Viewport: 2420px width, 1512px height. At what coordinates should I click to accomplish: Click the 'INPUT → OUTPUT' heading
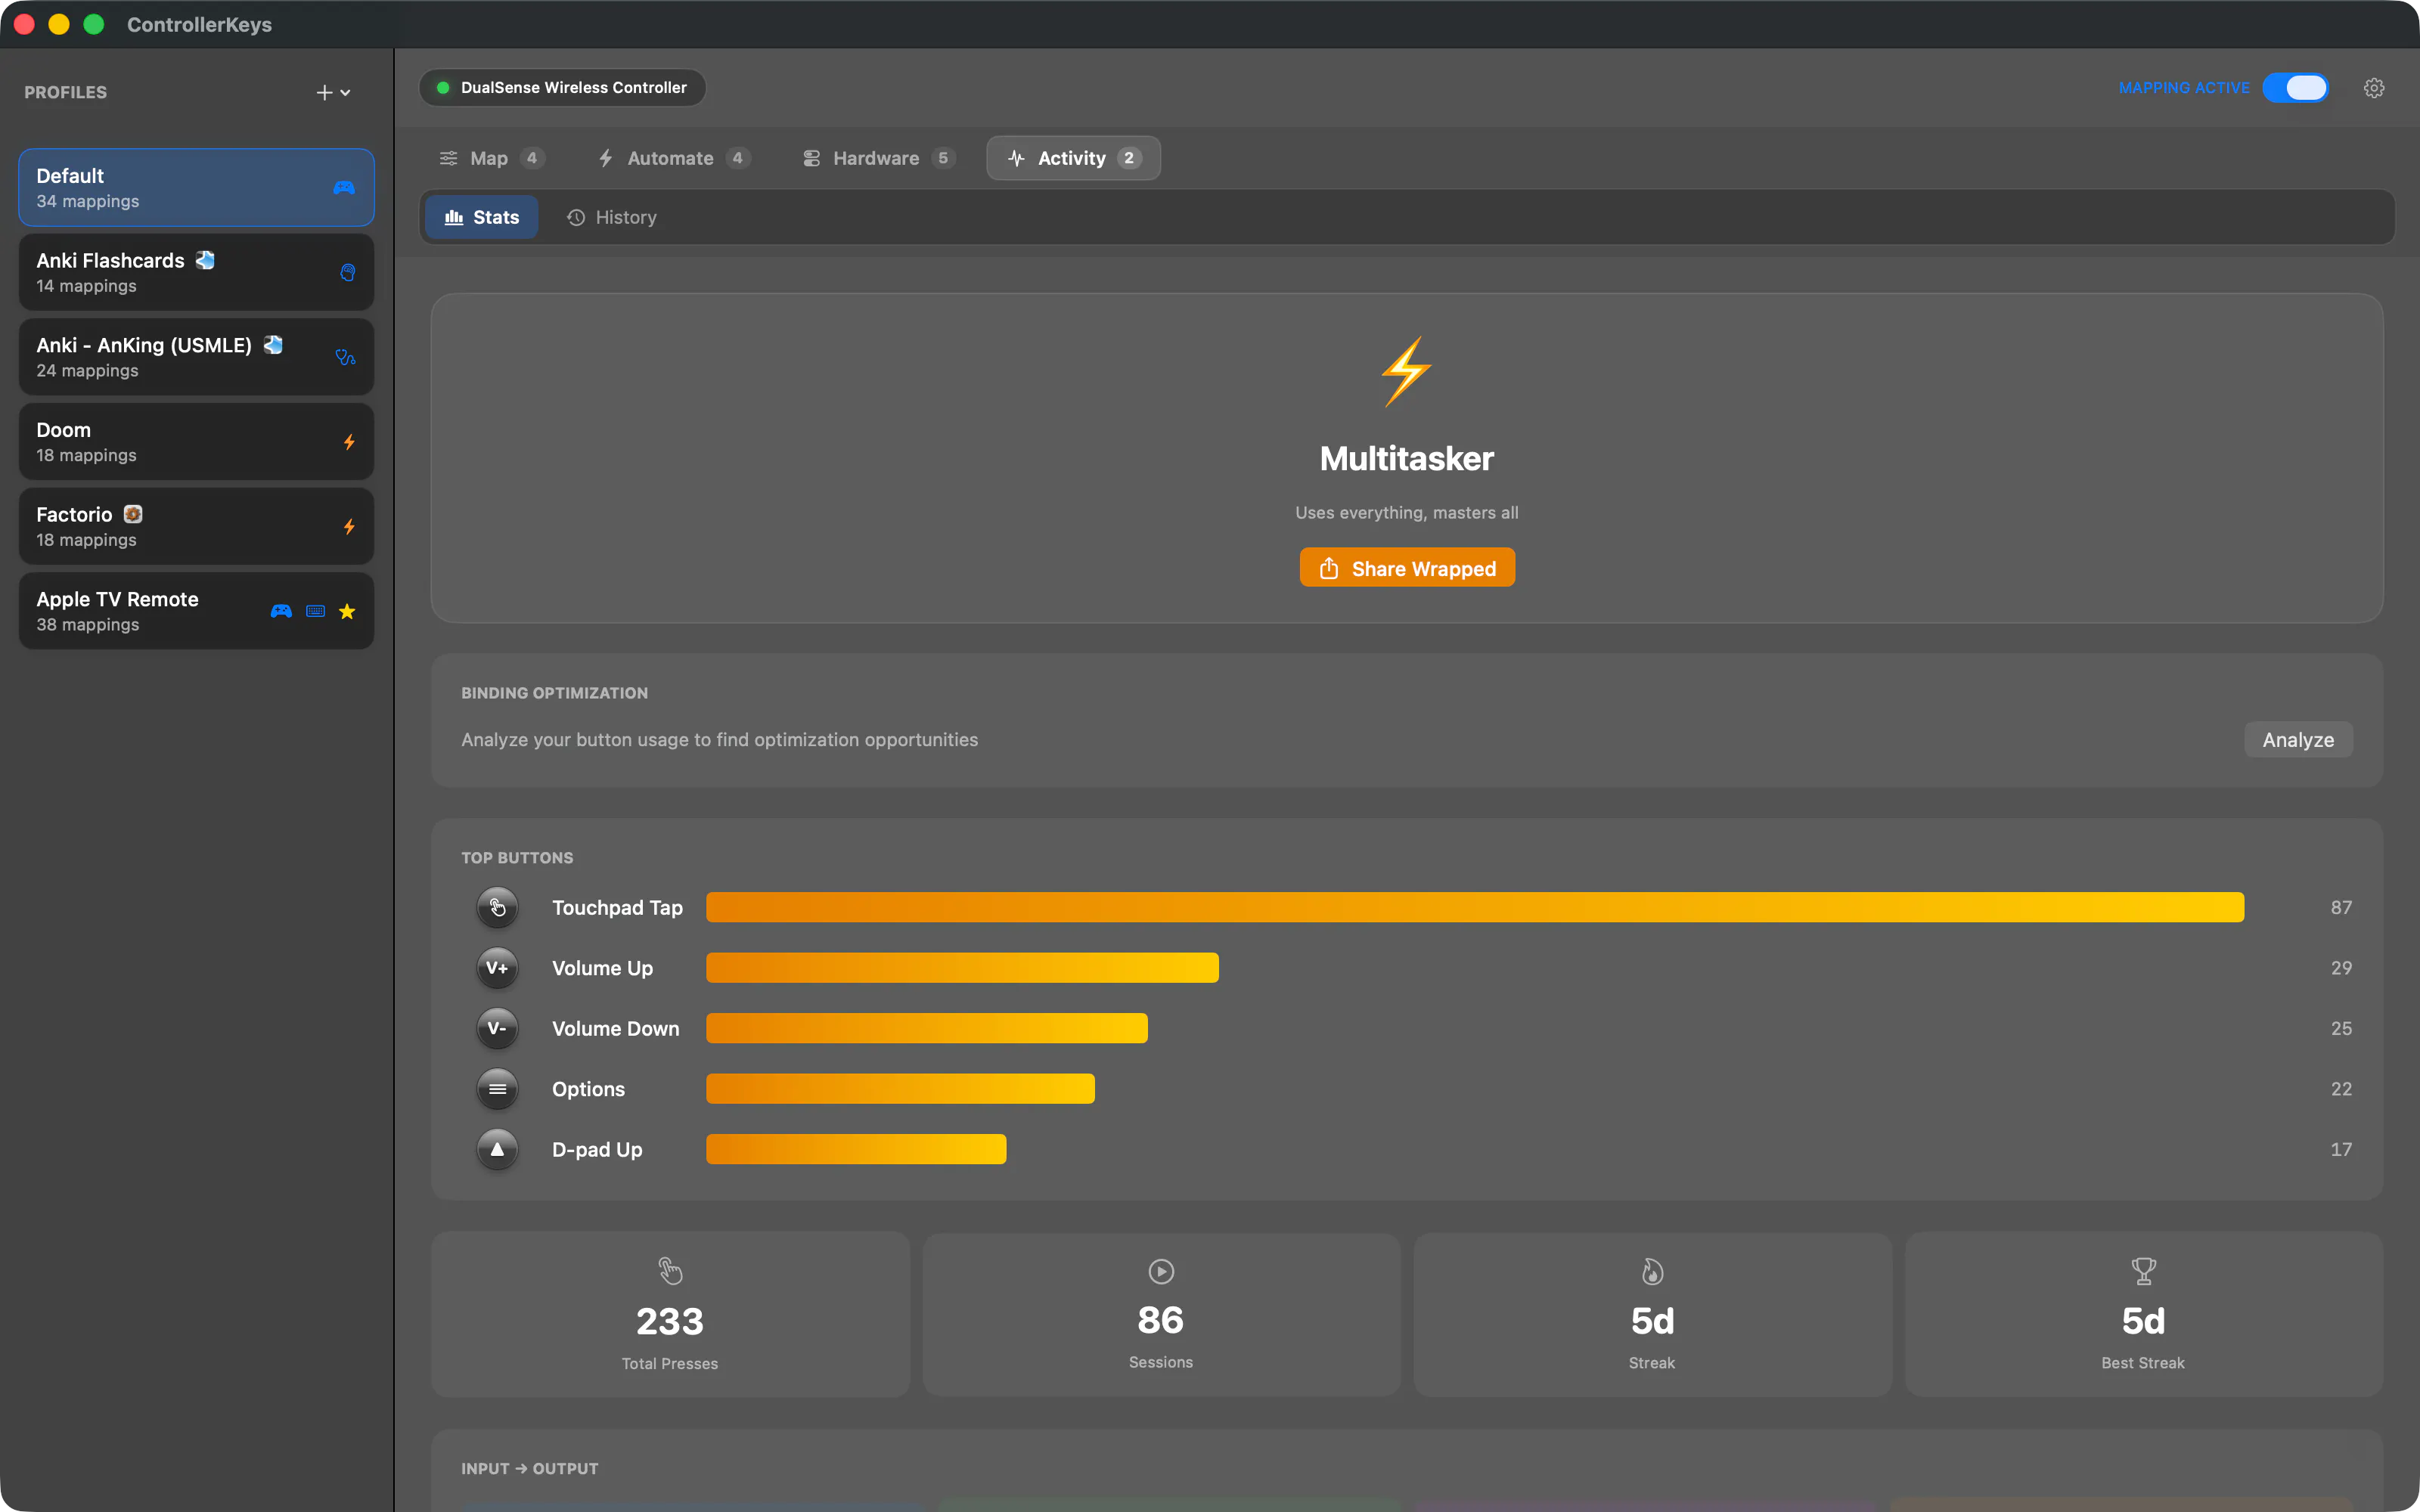(x=530, y=1468)
